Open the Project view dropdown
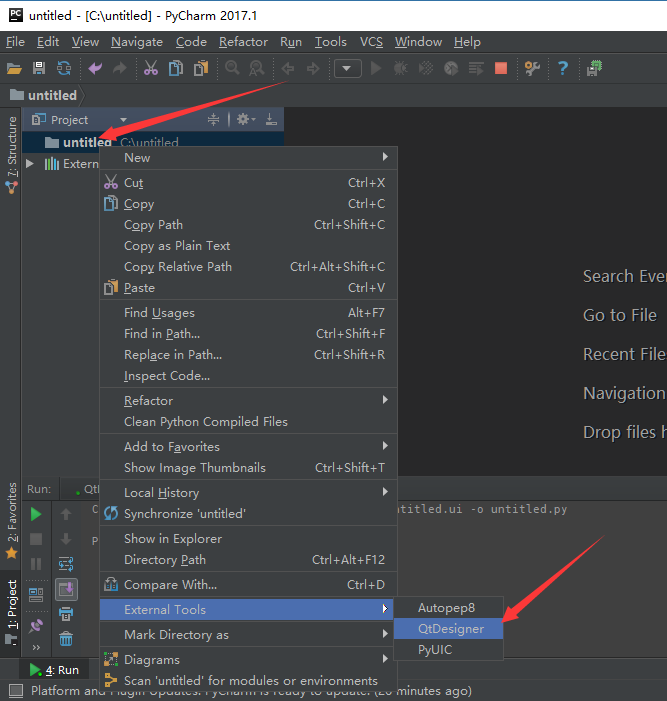The height and width of the screenshot is (701, 667). tap(123, 120)
